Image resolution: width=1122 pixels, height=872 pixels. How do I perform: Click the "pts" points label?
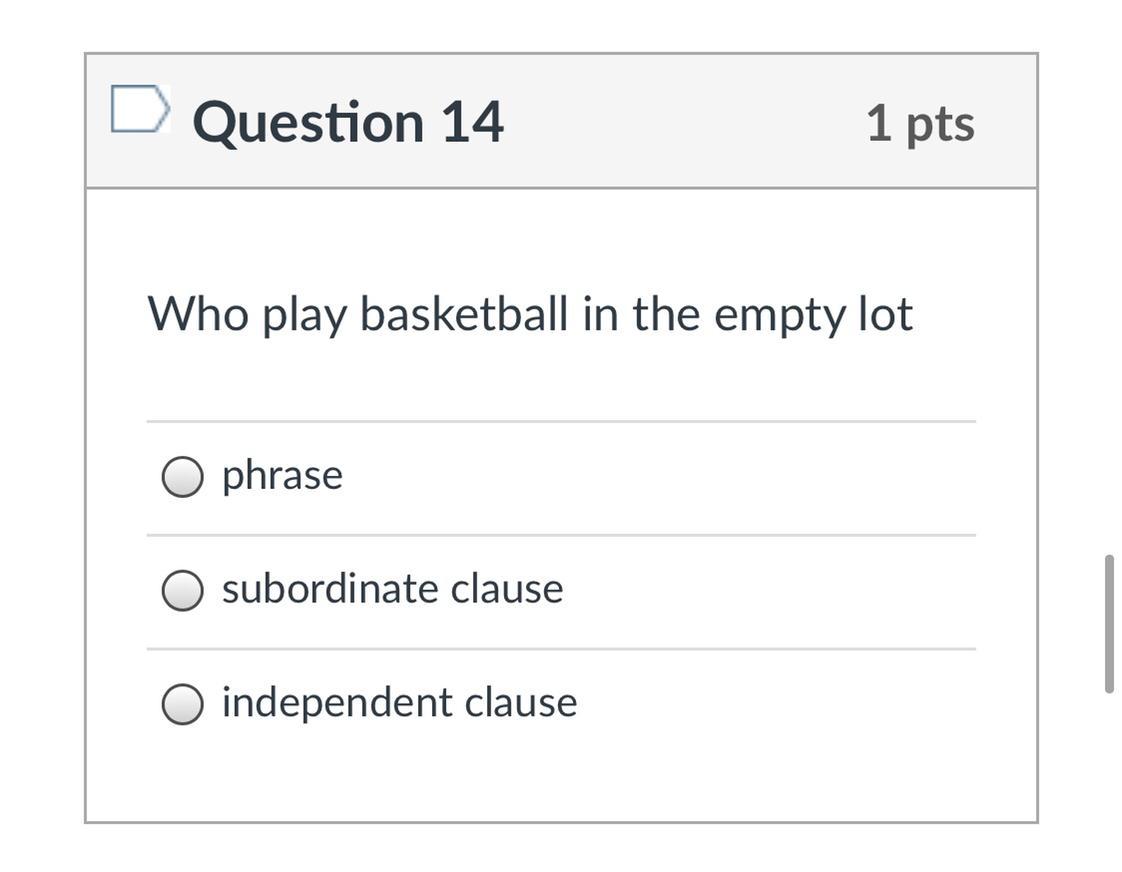[940, 124]
